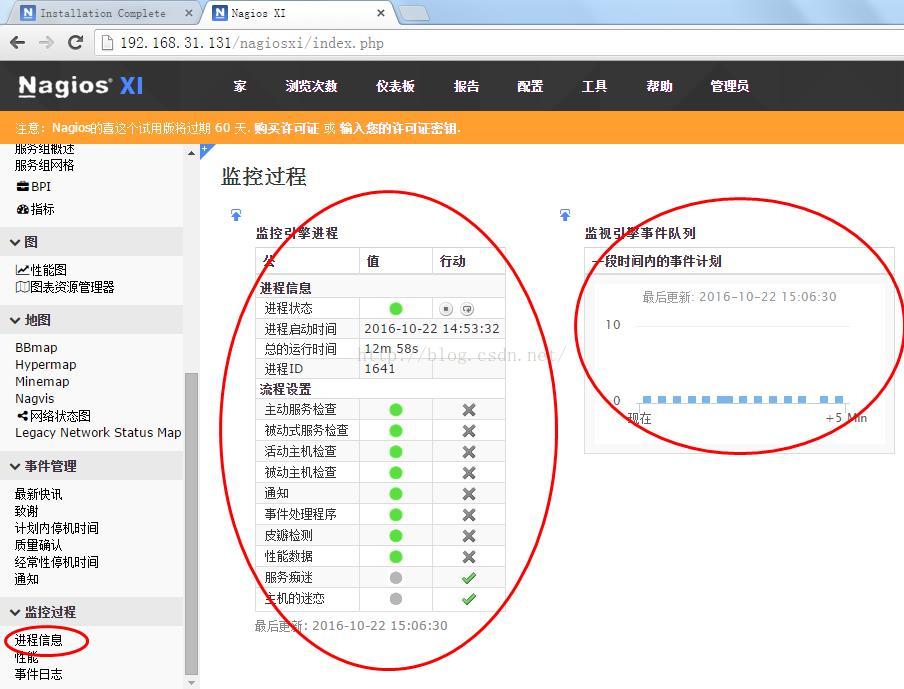Disable 事件处理程序 with its X icon
The image size is (904, 689).
tap(469, 515)
